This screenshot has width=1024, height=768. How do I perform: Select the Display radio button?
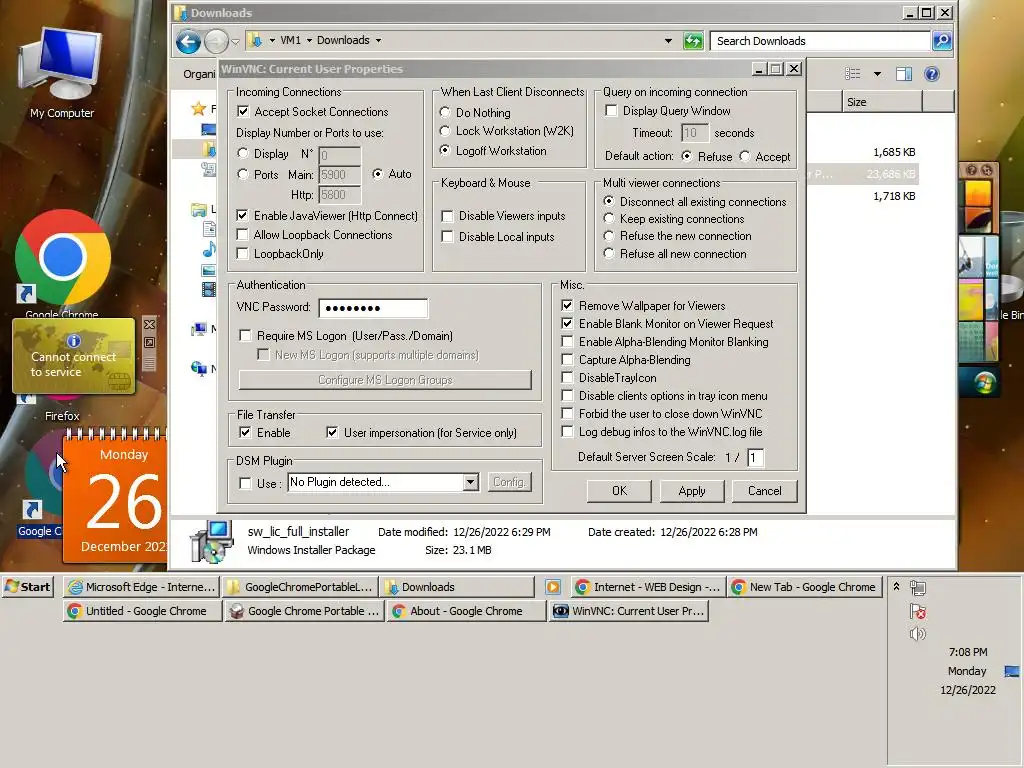(x=243, y=153)
